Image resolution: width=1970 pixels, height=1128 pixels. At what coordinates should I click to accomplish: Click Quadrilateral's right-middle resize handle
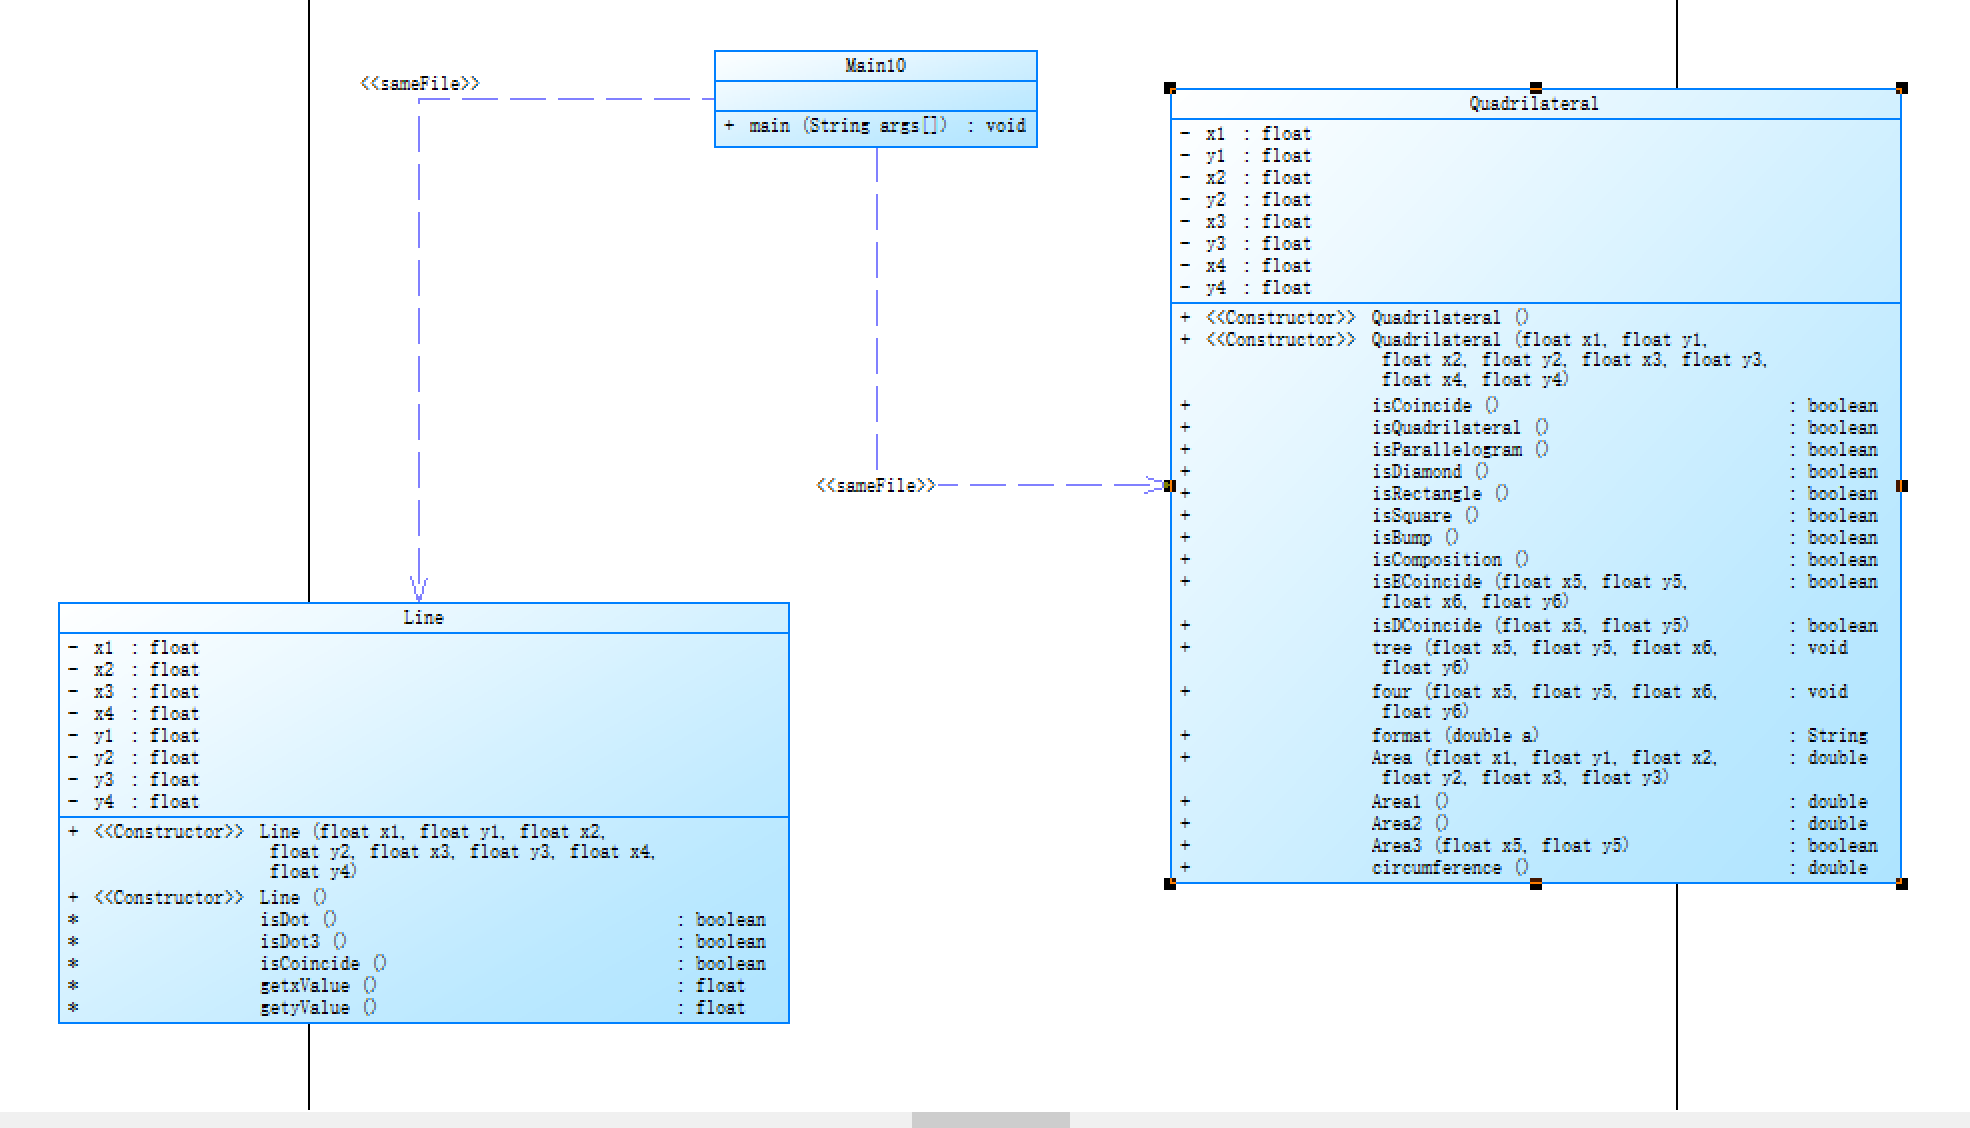(1901, 486)
